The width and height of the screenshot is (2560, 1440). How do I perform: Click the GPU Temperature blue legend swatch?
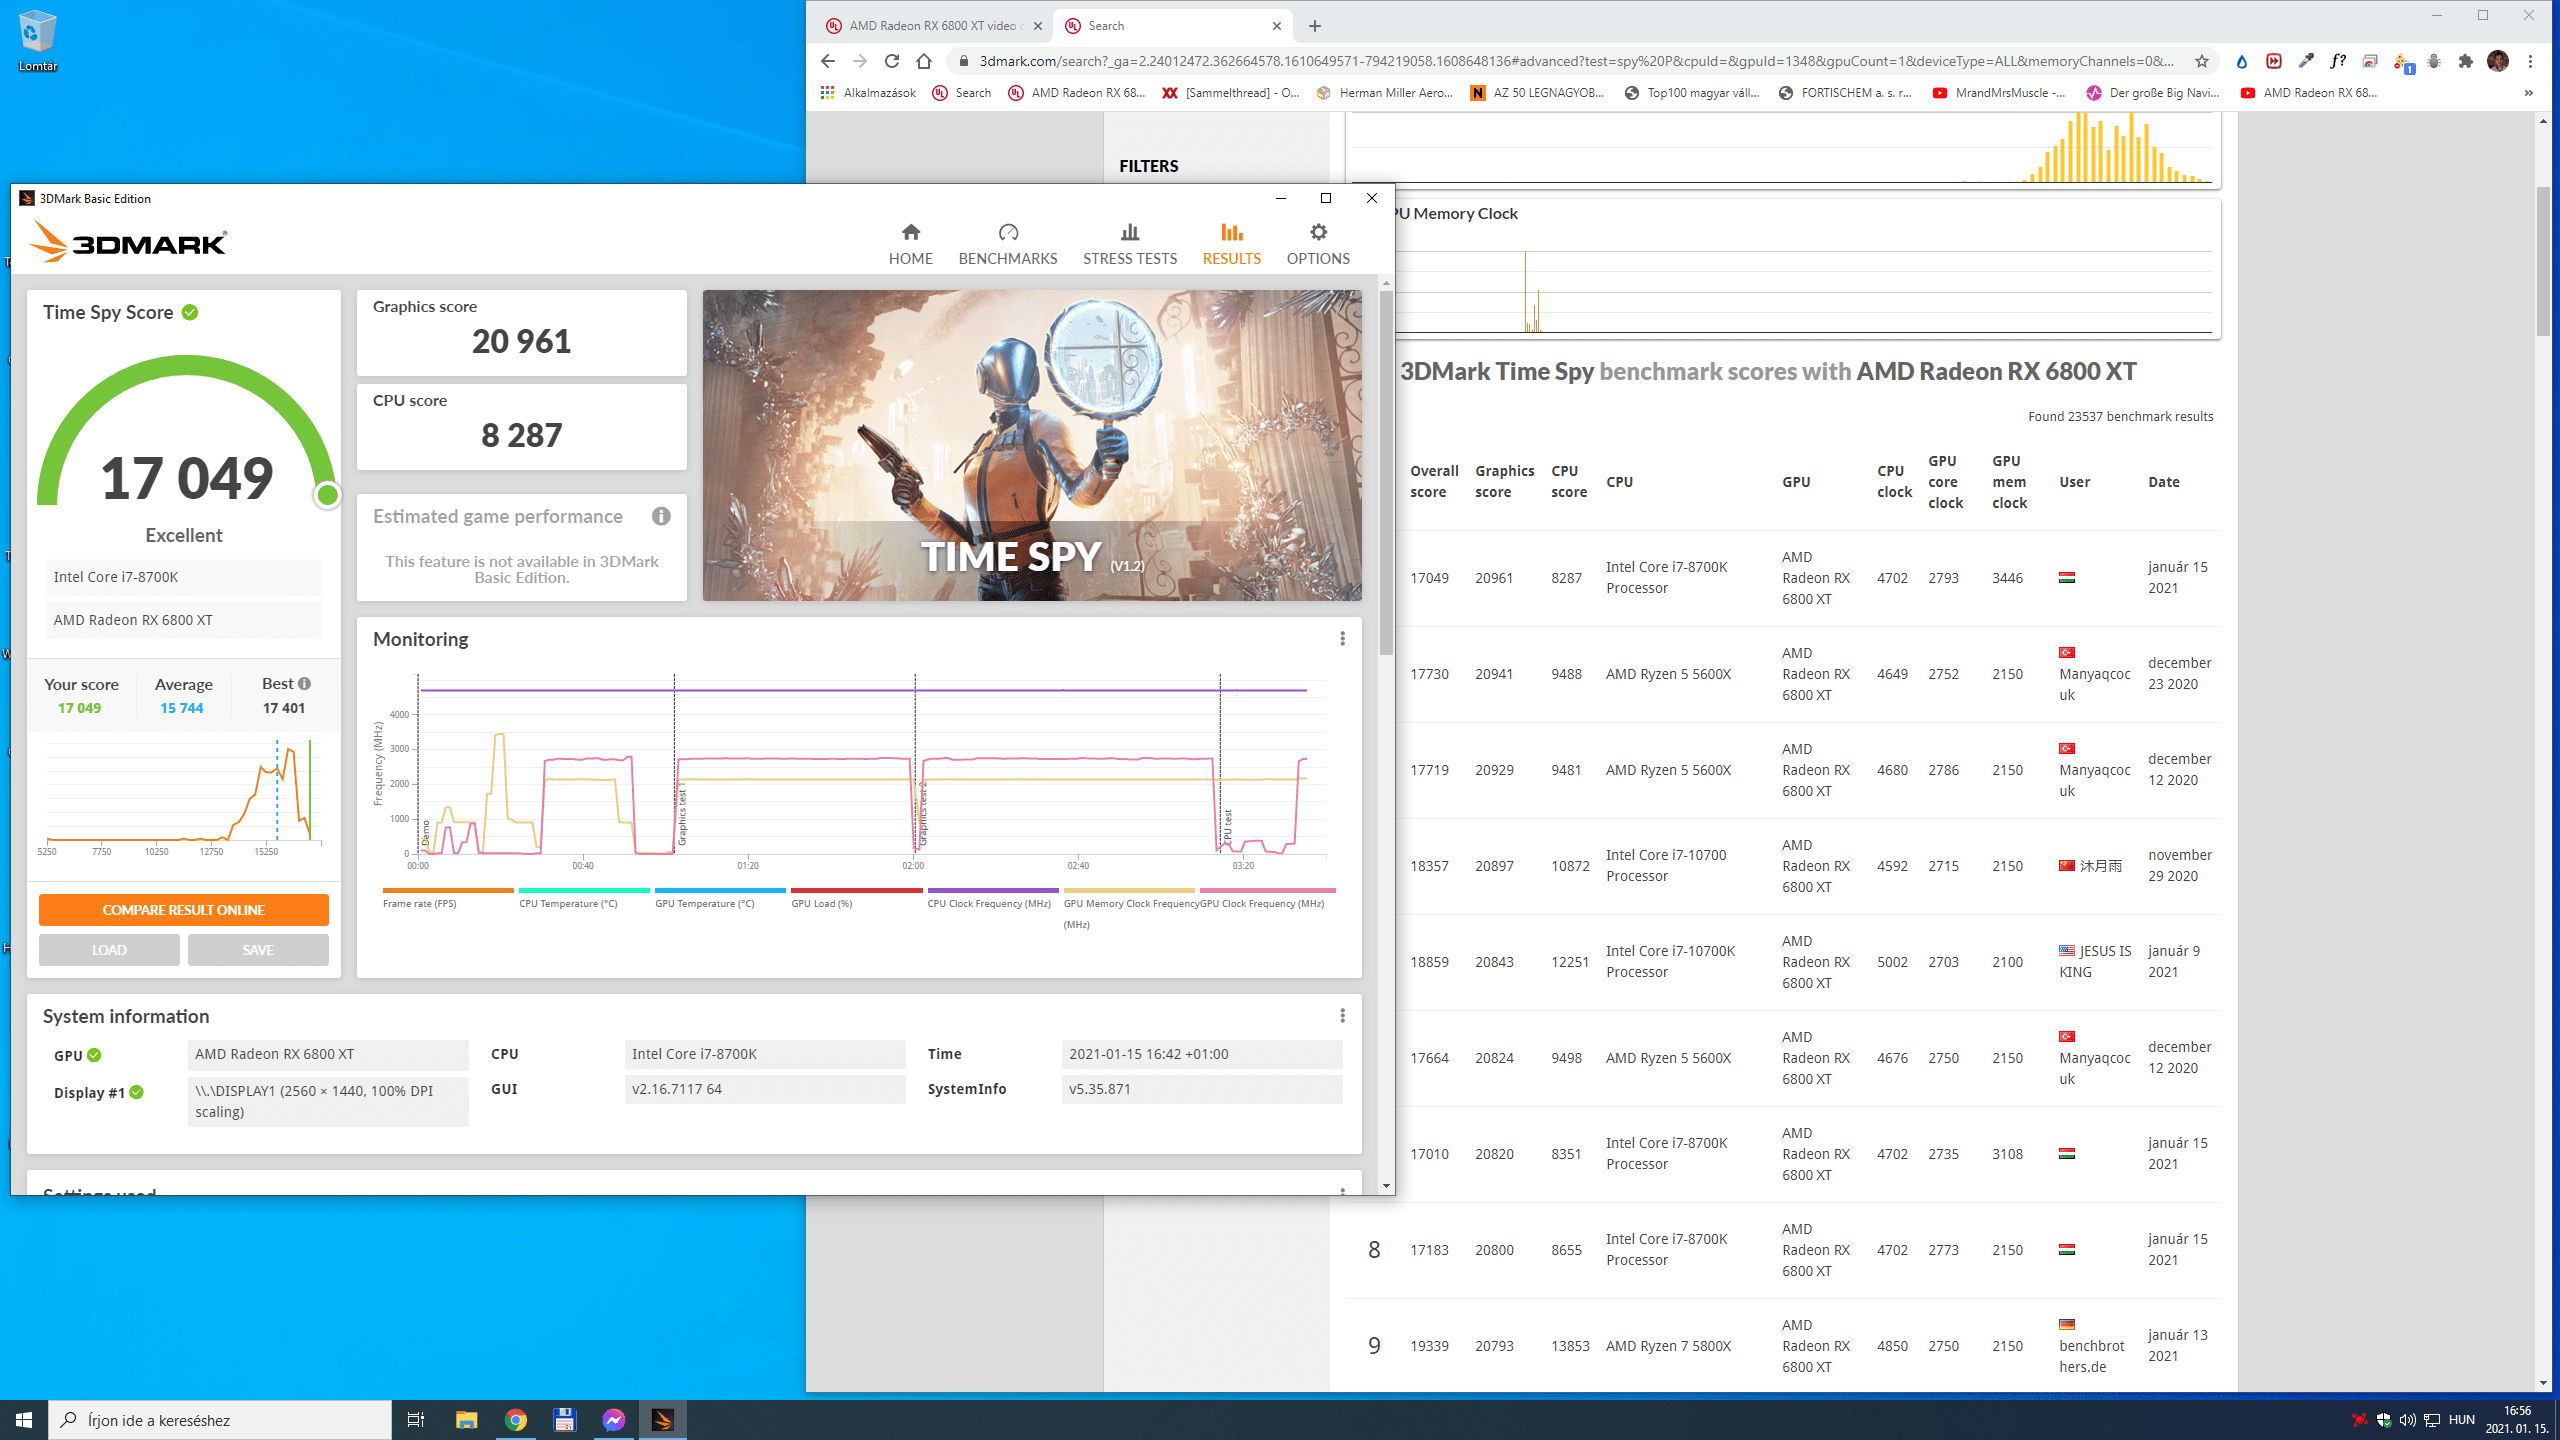click(x=720, y=890)
